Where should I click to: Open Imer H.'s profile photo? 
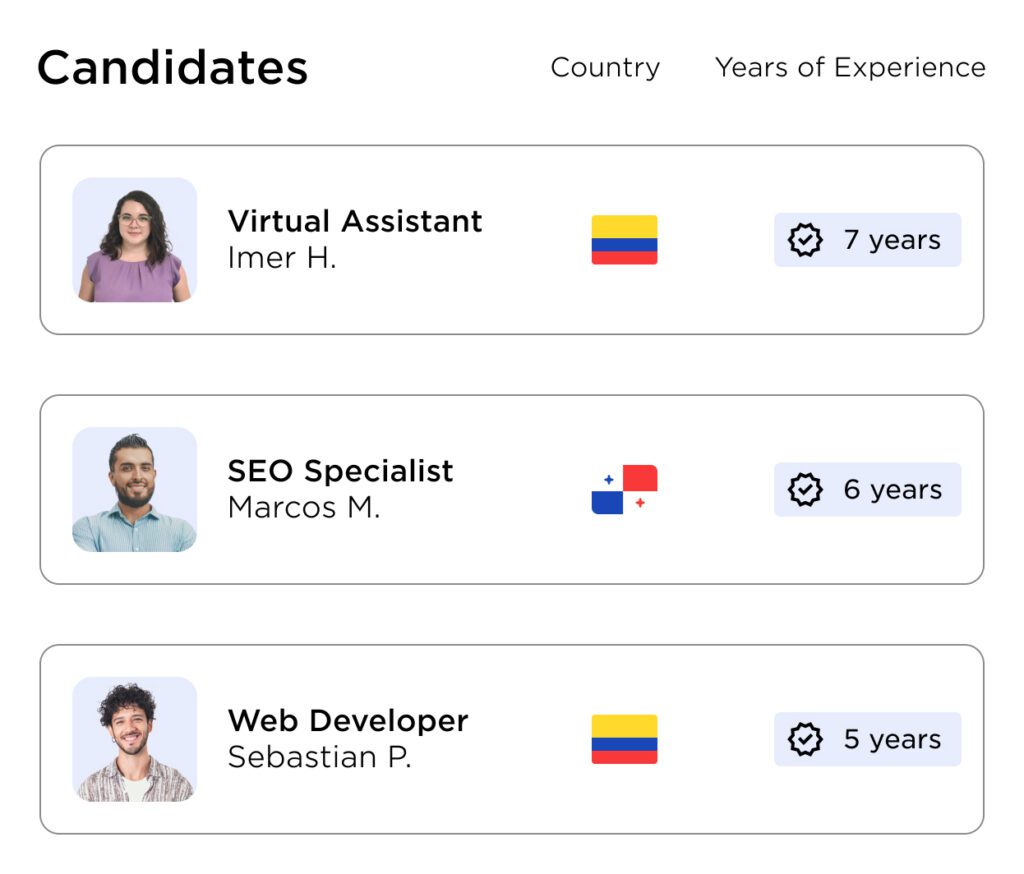(x=135, y=240)
